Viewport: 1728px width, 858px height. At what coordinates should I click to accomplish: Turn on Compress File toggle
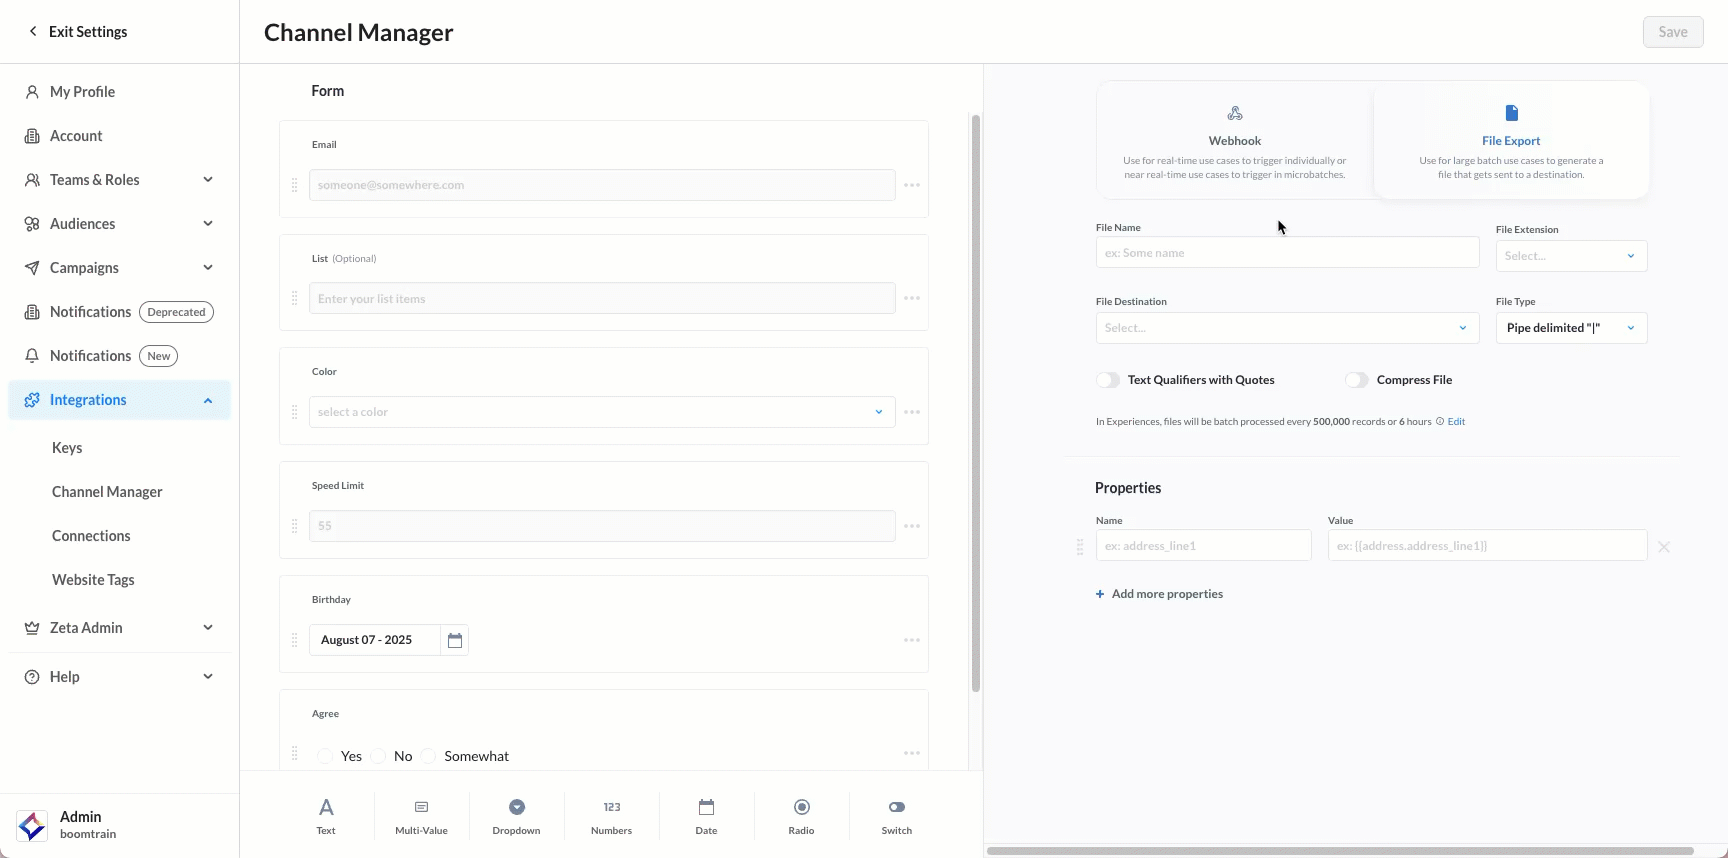point(1356,380)
